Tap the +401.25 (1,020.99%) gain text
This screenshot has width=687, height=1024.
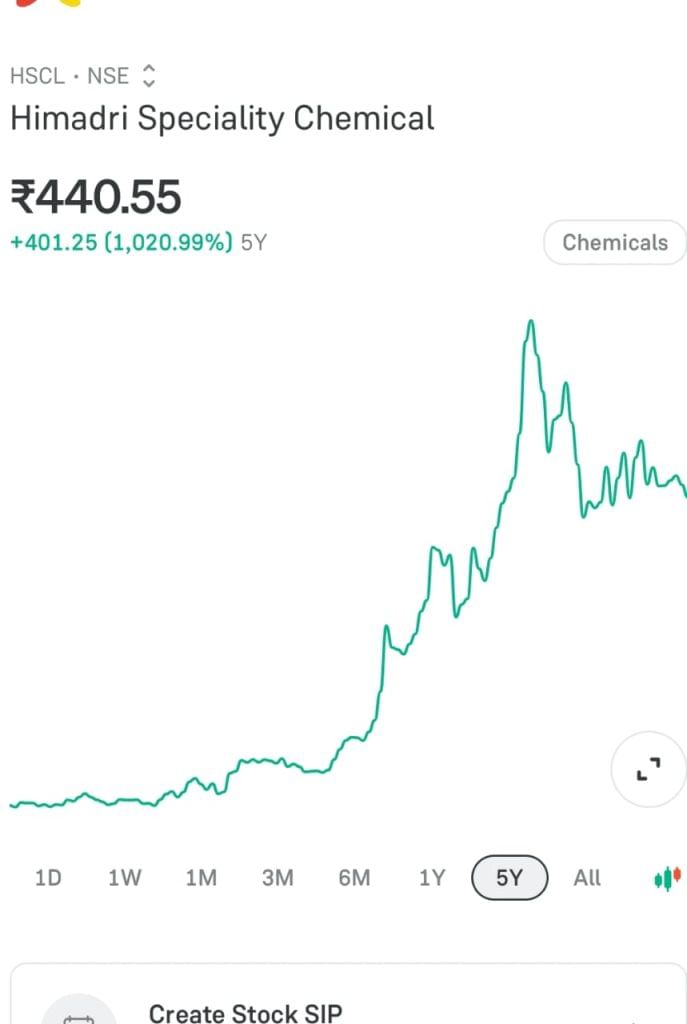click(121, 242)
